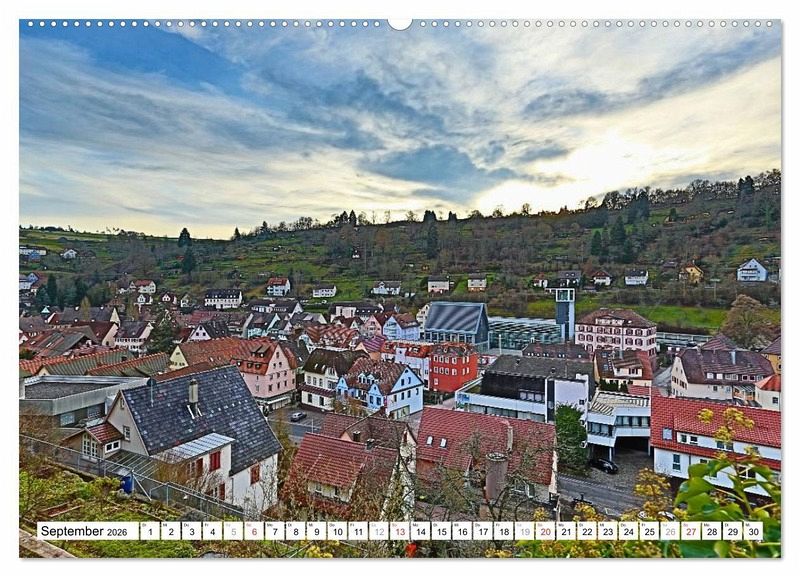Select day 5 in calendar strip
Viewport: 800px width, 577px height.
pyautogui.click(x=233, y=531)
